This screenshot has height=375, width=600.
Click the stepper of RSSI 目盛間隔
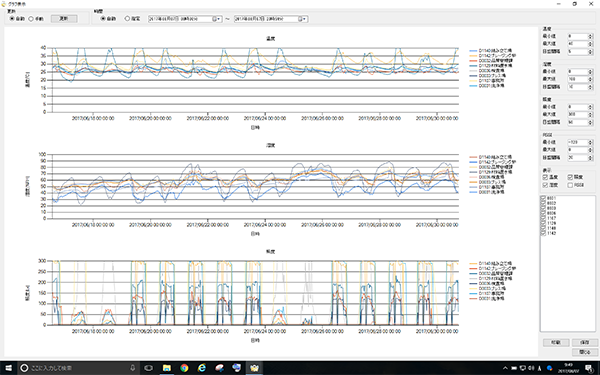590,158
